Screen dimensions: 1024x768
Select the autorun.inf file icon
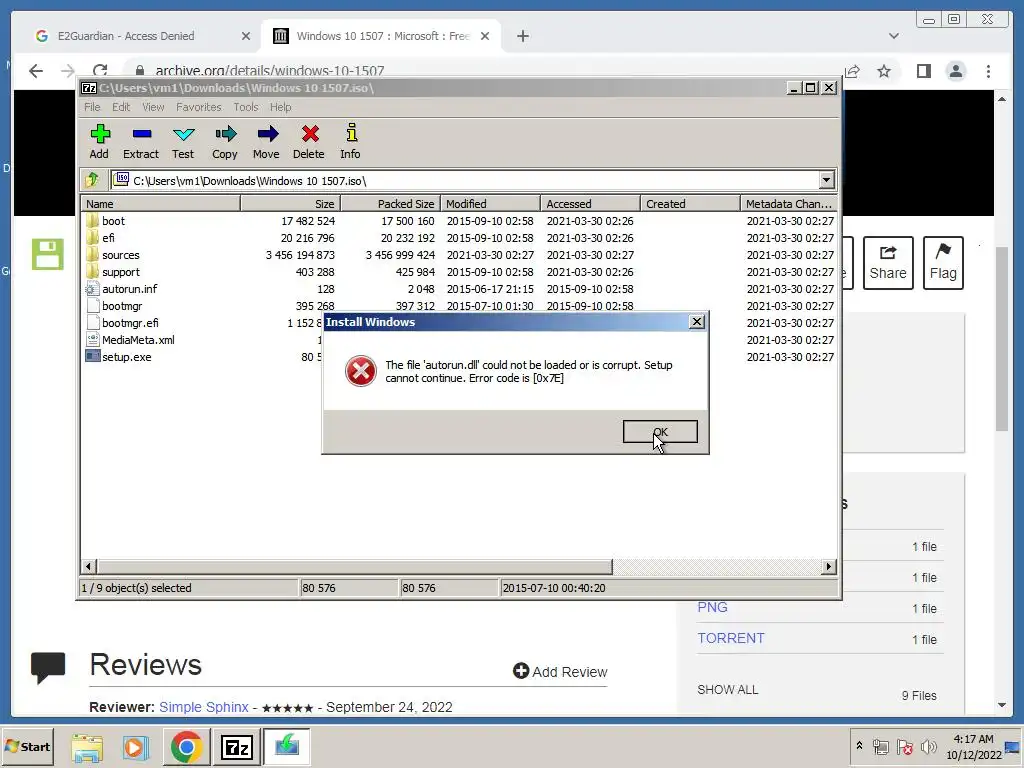point(92,289)
